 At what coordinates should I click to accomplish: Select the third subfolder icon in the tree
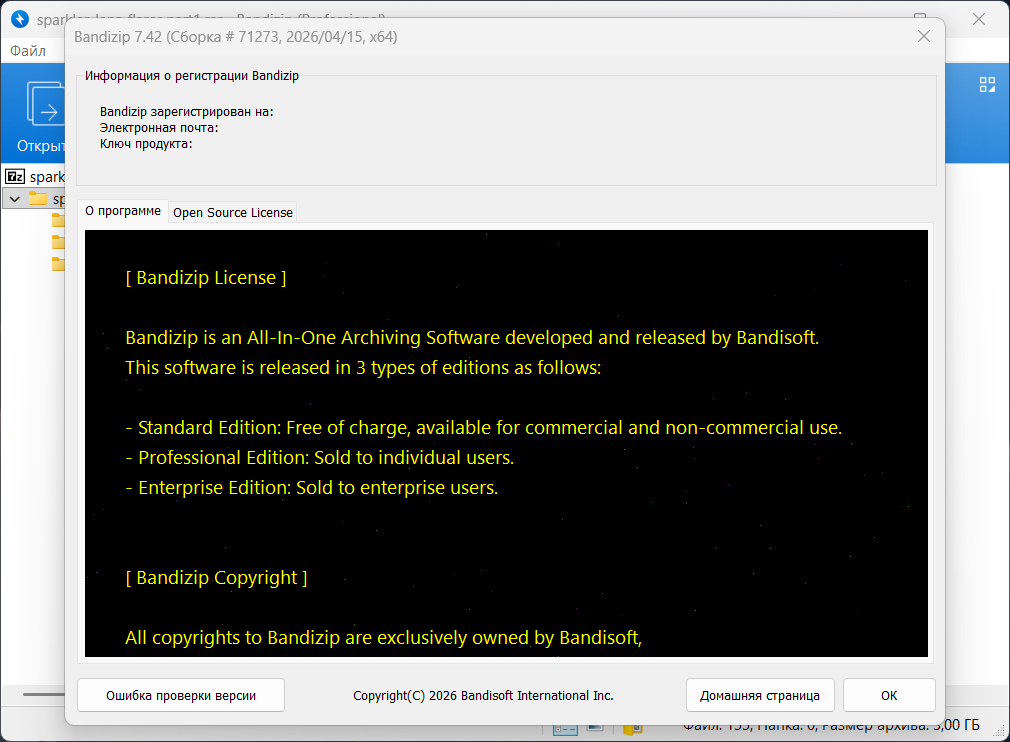[x=58, y=264]
